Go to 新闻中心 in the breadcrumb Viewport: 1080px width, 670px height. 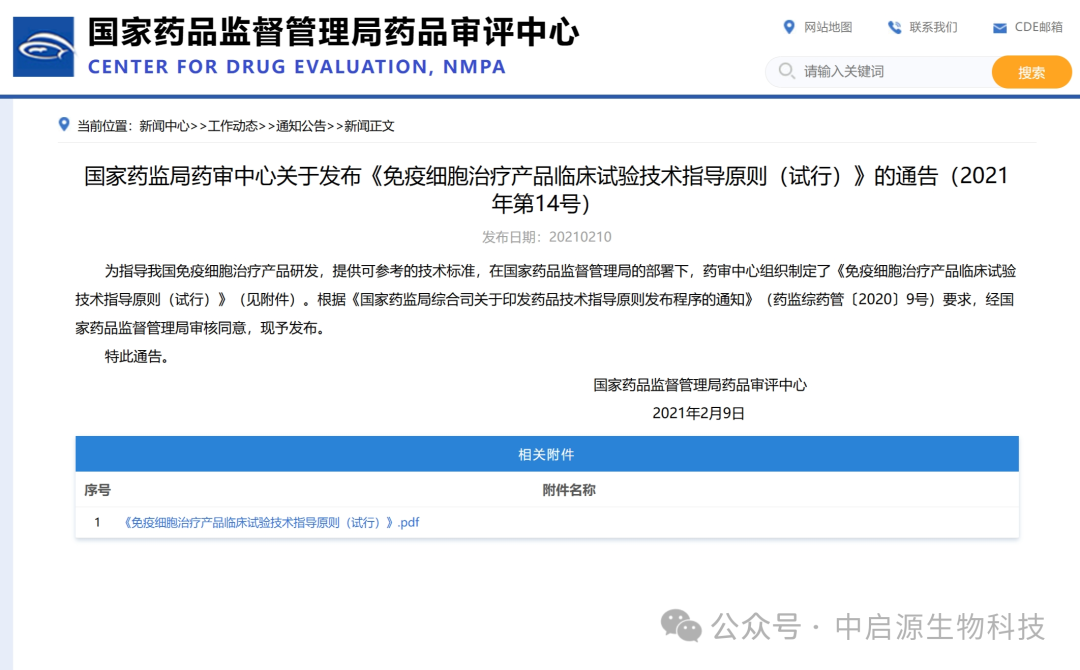164,126
